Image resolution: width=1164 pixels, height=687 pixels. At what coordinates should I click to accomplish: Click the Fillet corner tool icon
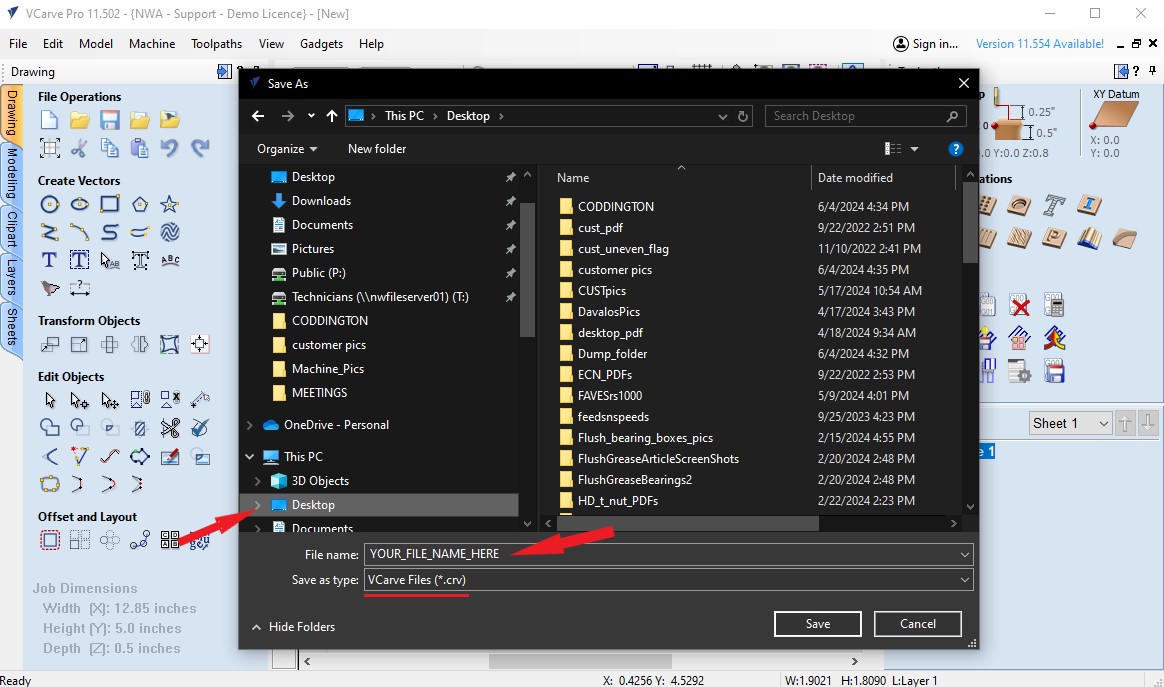tap(49, 456)
